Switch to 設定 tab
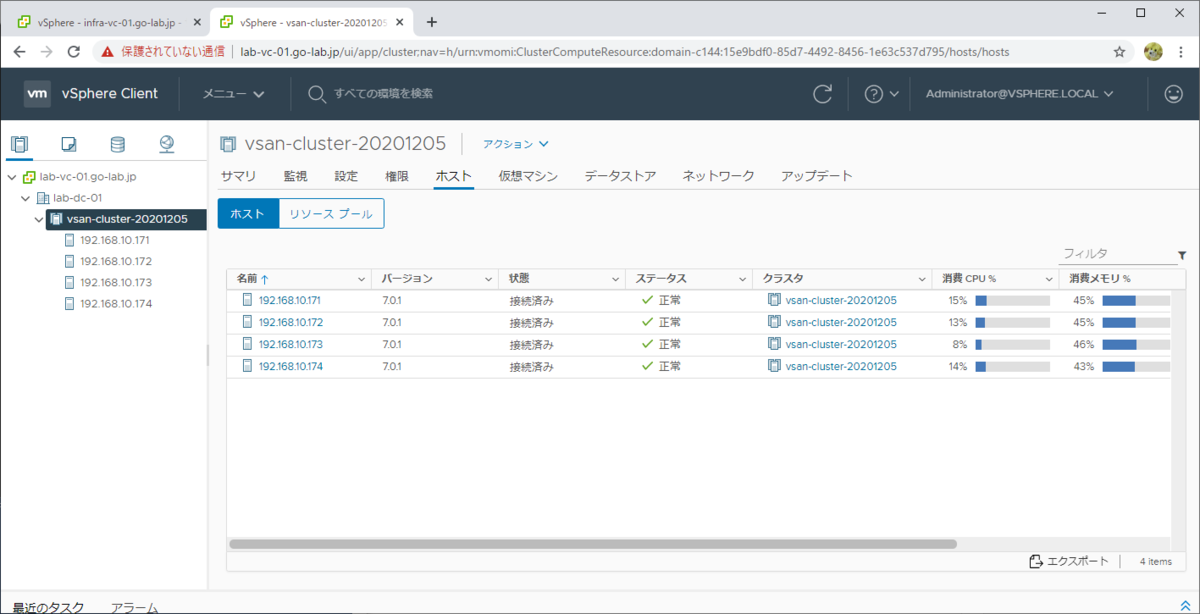The image size is (1200, 614). click(346, 176)
